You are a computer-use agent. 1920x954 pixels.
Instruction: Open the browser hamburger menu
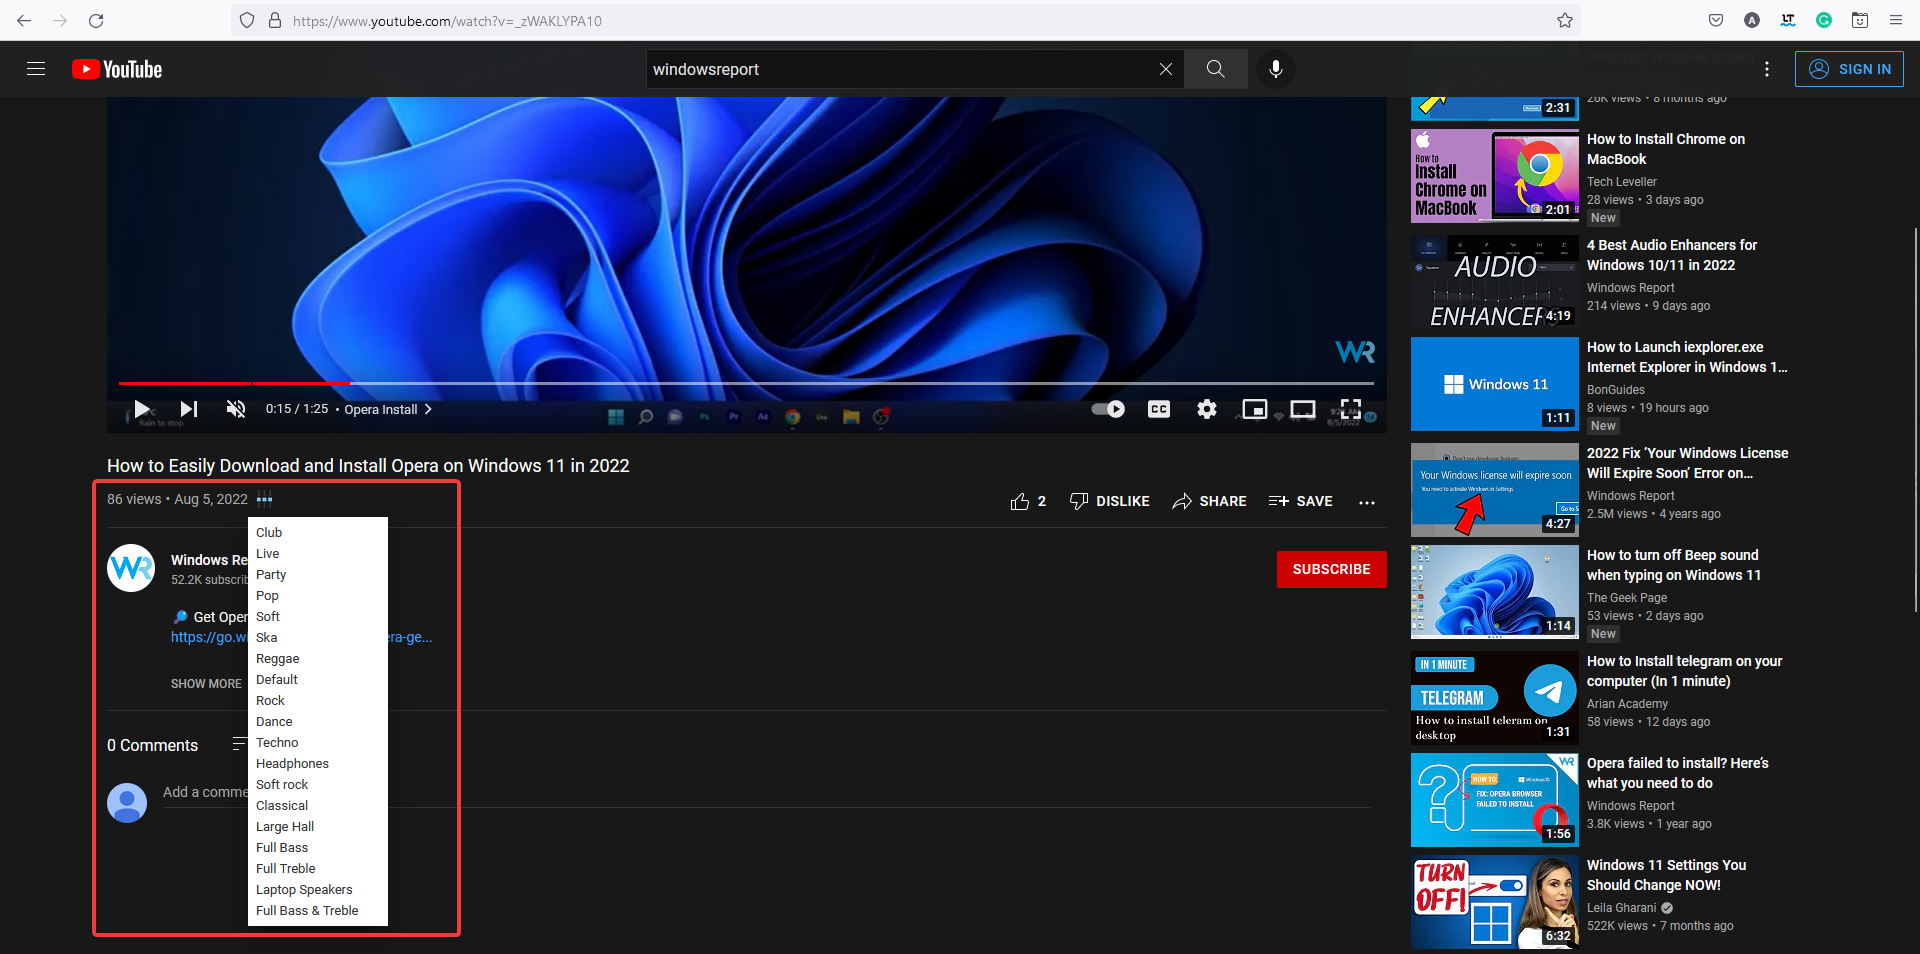tap(1896, 20)
